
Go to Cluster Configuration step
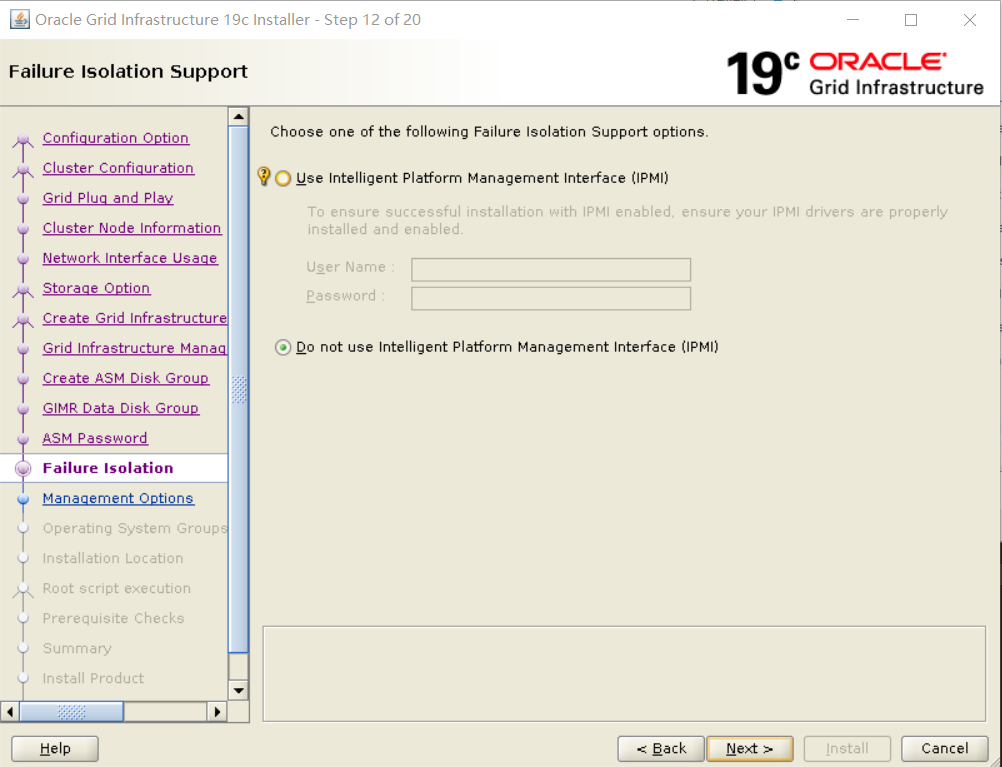[x=118, y=168]
